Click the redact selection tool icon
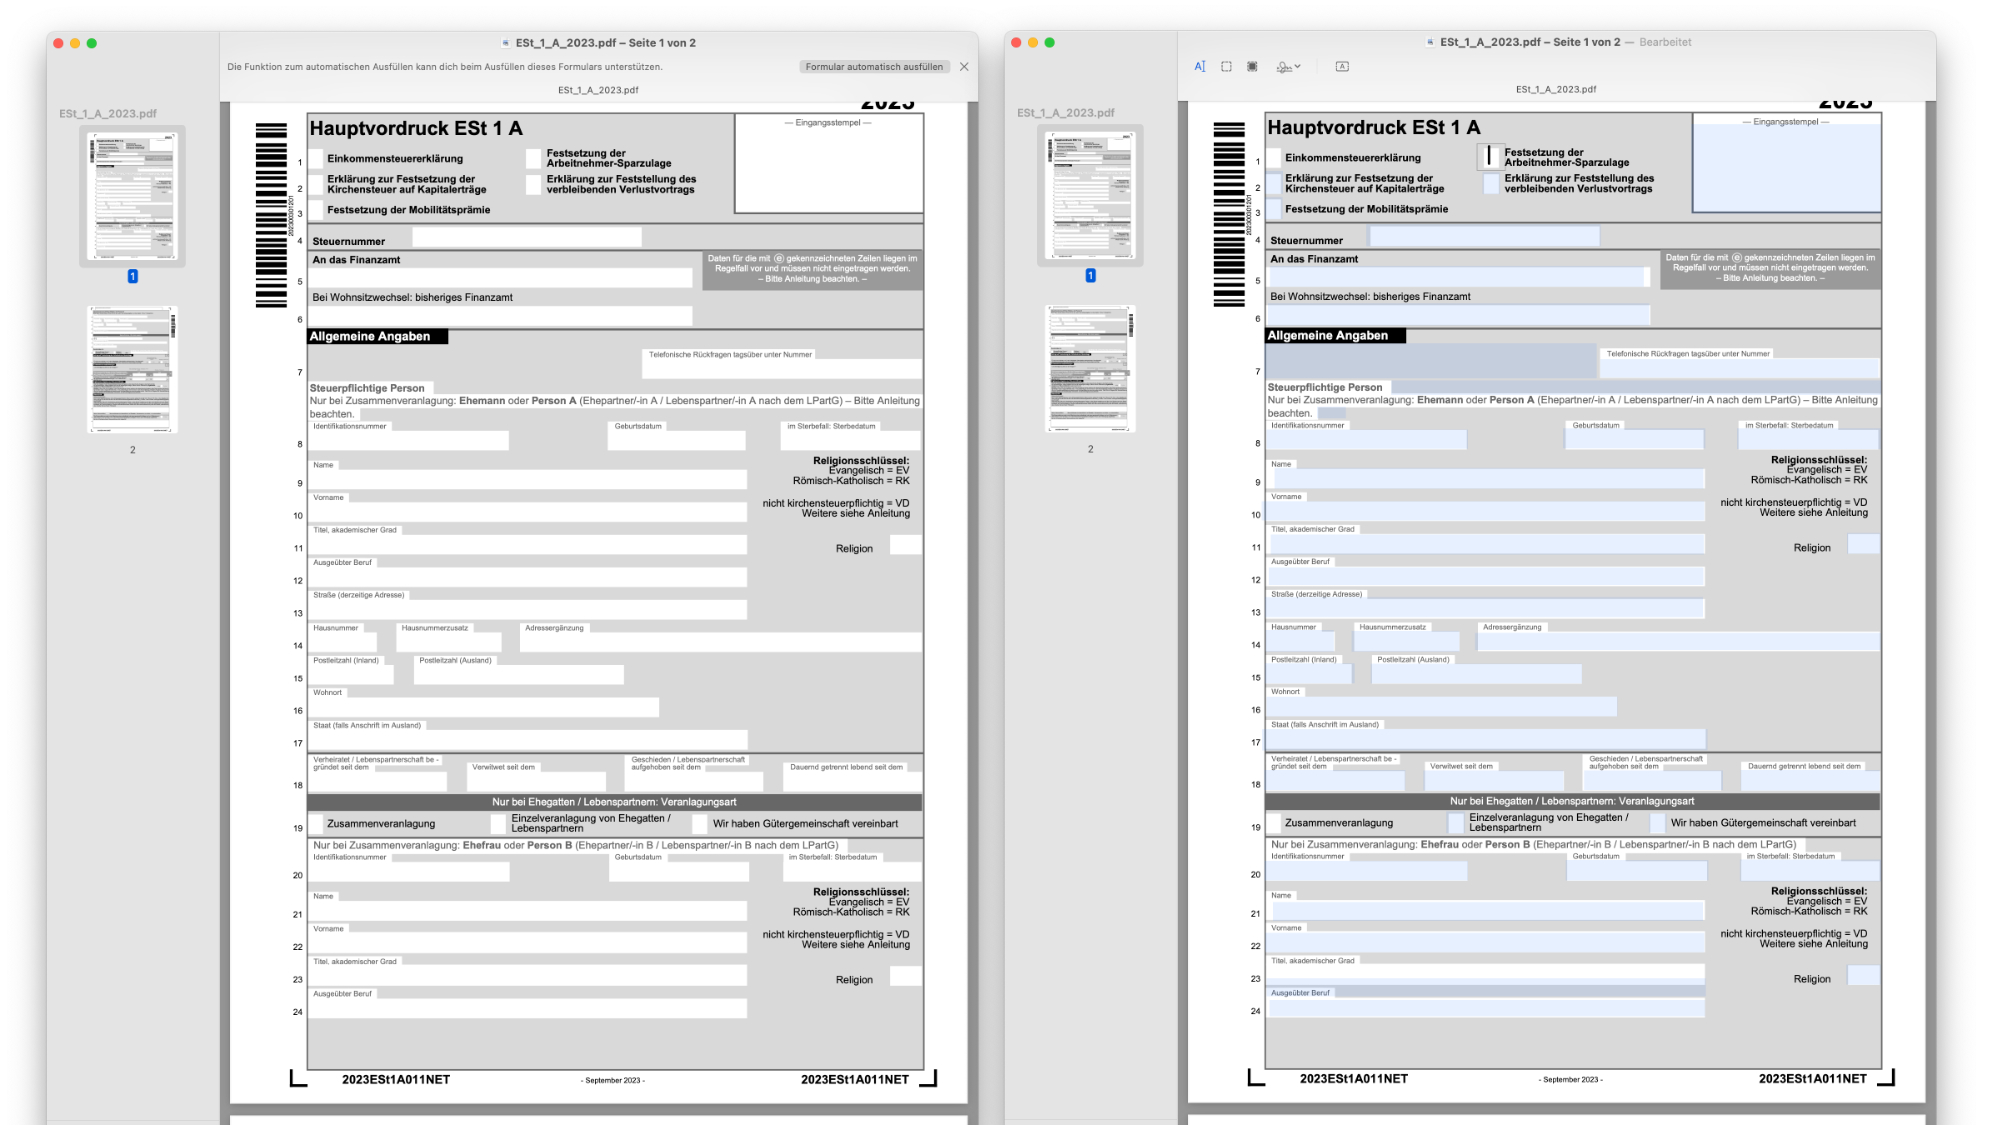 coord(1252,67)
